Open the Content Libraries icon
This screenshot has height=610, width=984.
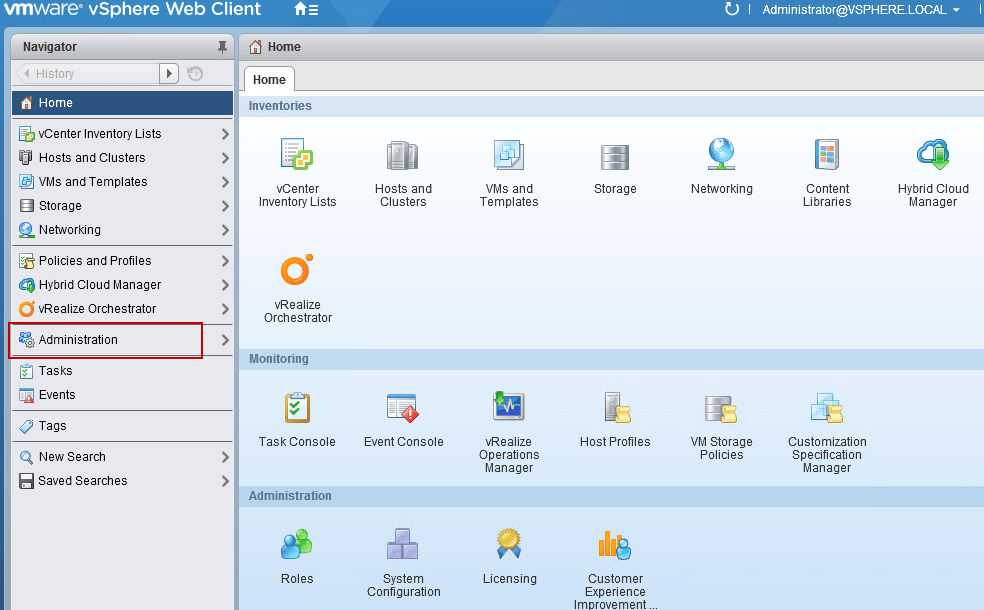pyautogui.click(x=827, y=156)
